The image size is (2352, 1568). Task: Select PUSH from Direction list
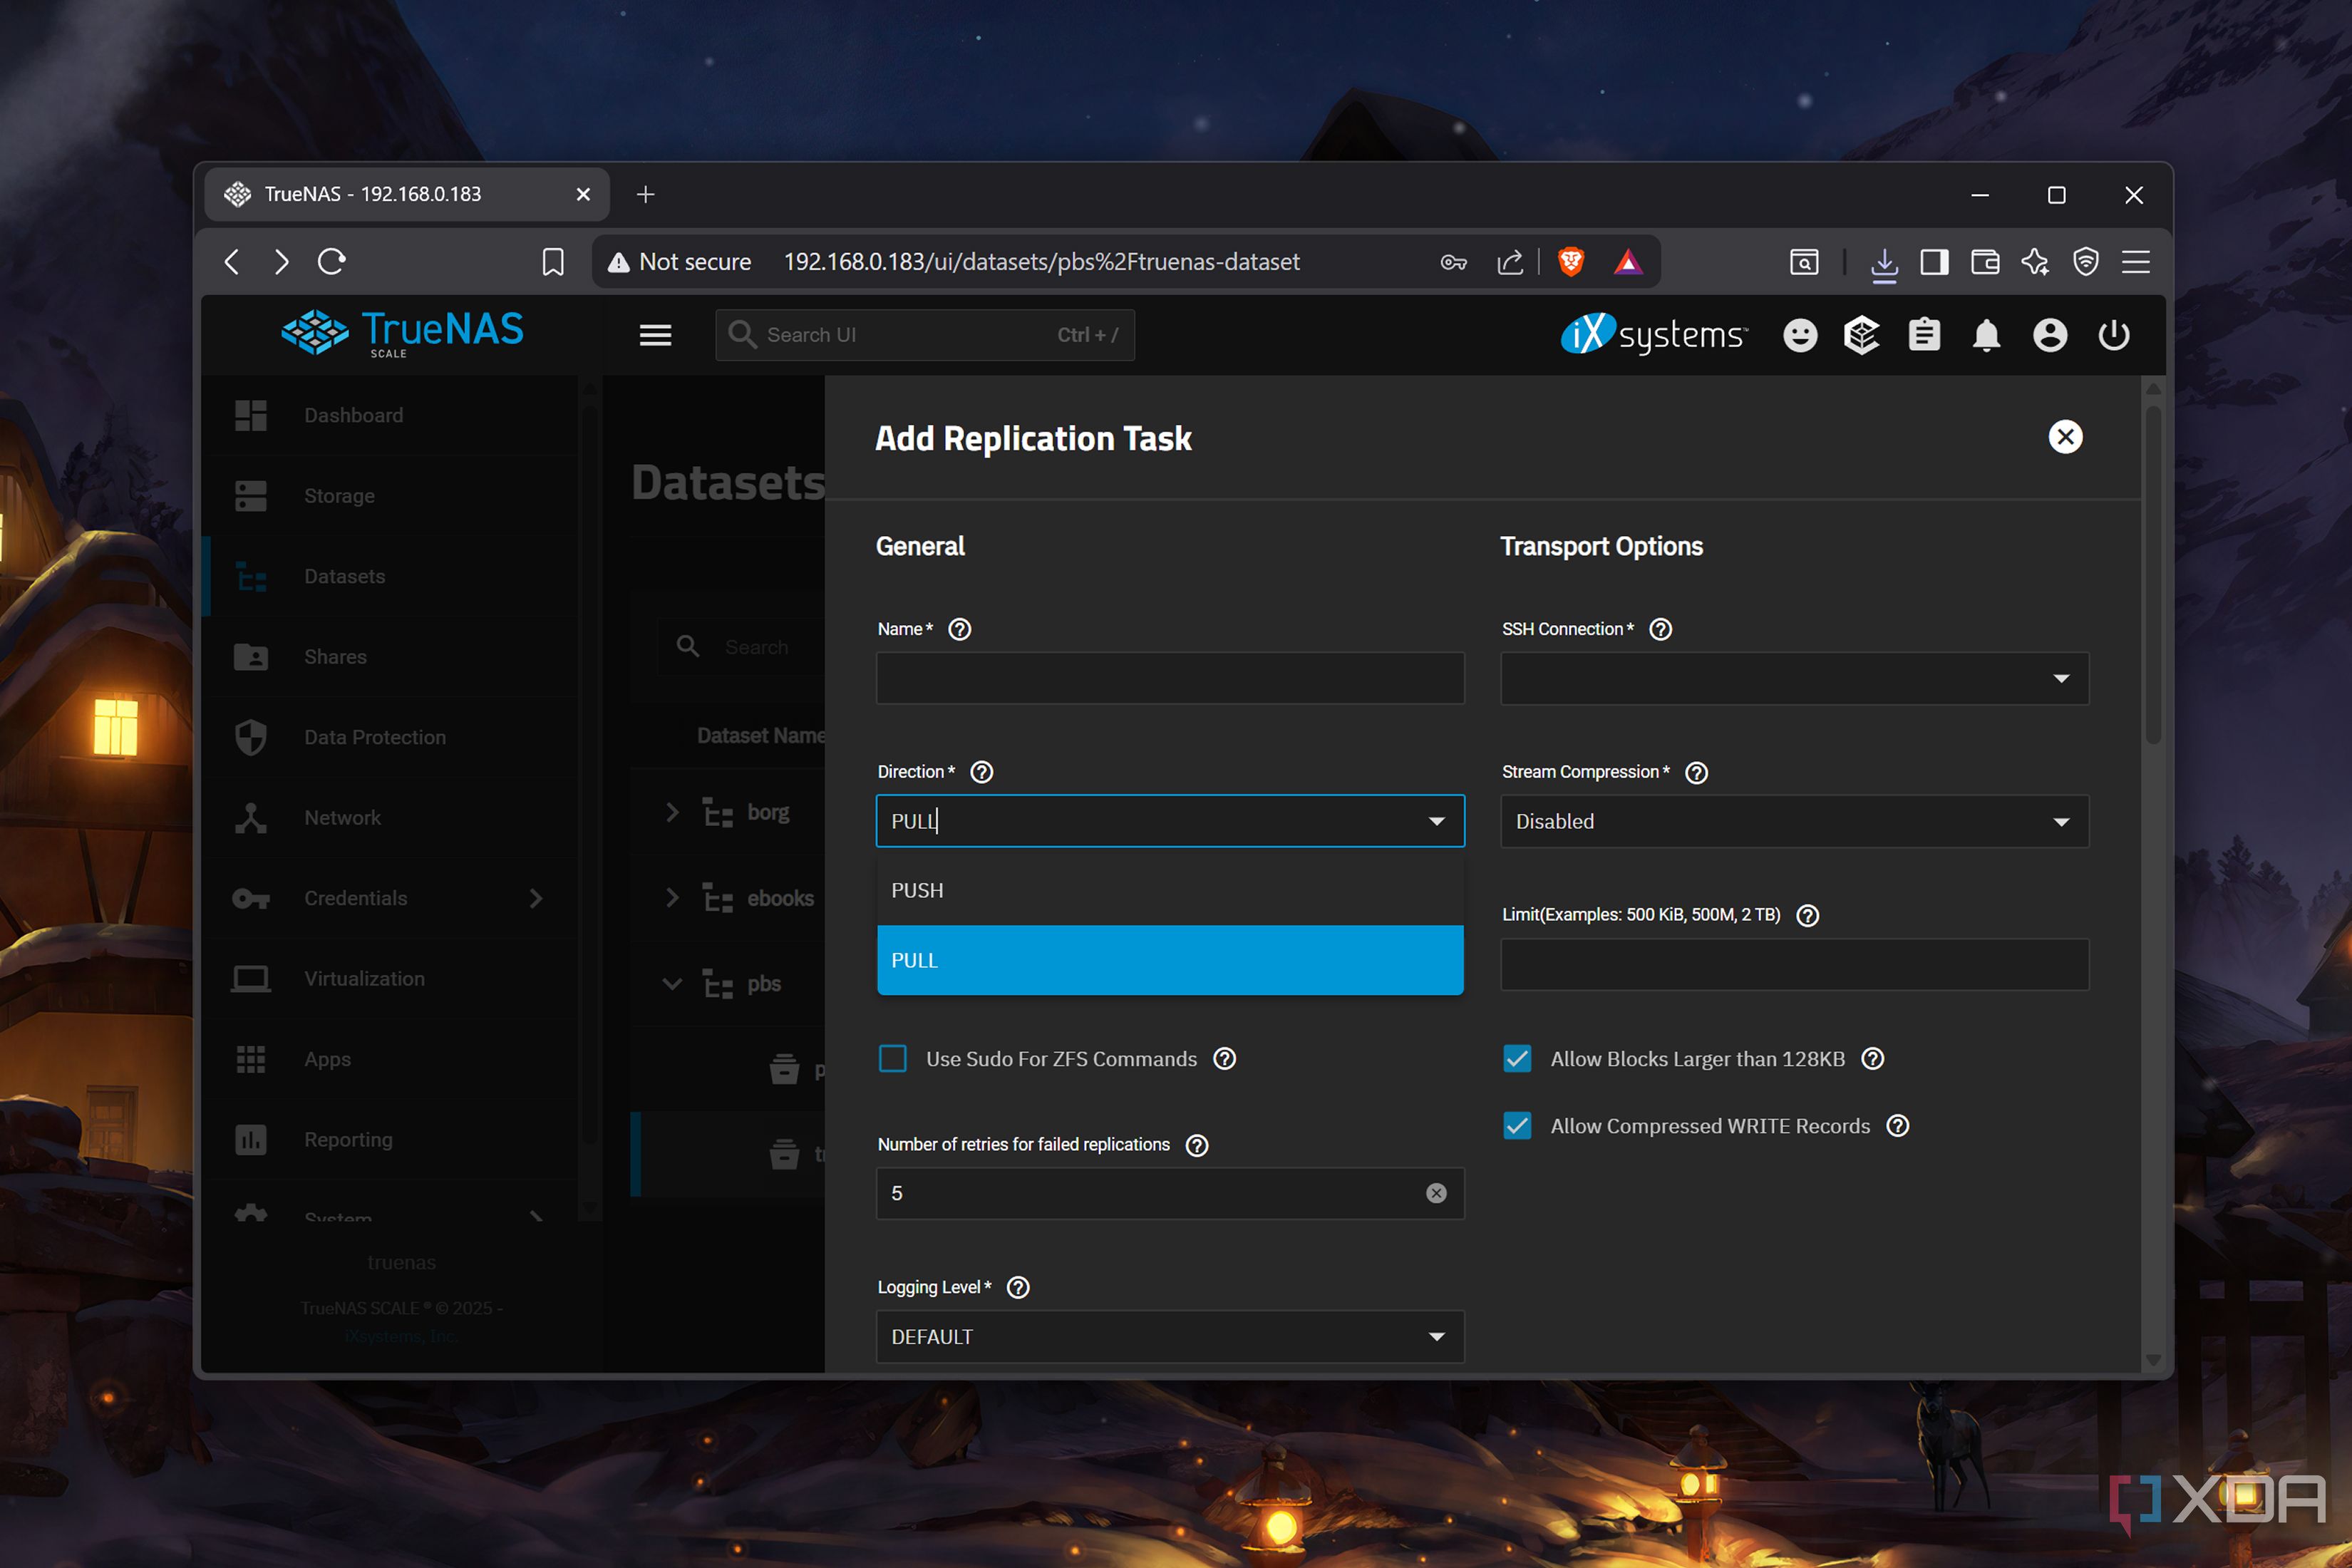(1170, 890)
